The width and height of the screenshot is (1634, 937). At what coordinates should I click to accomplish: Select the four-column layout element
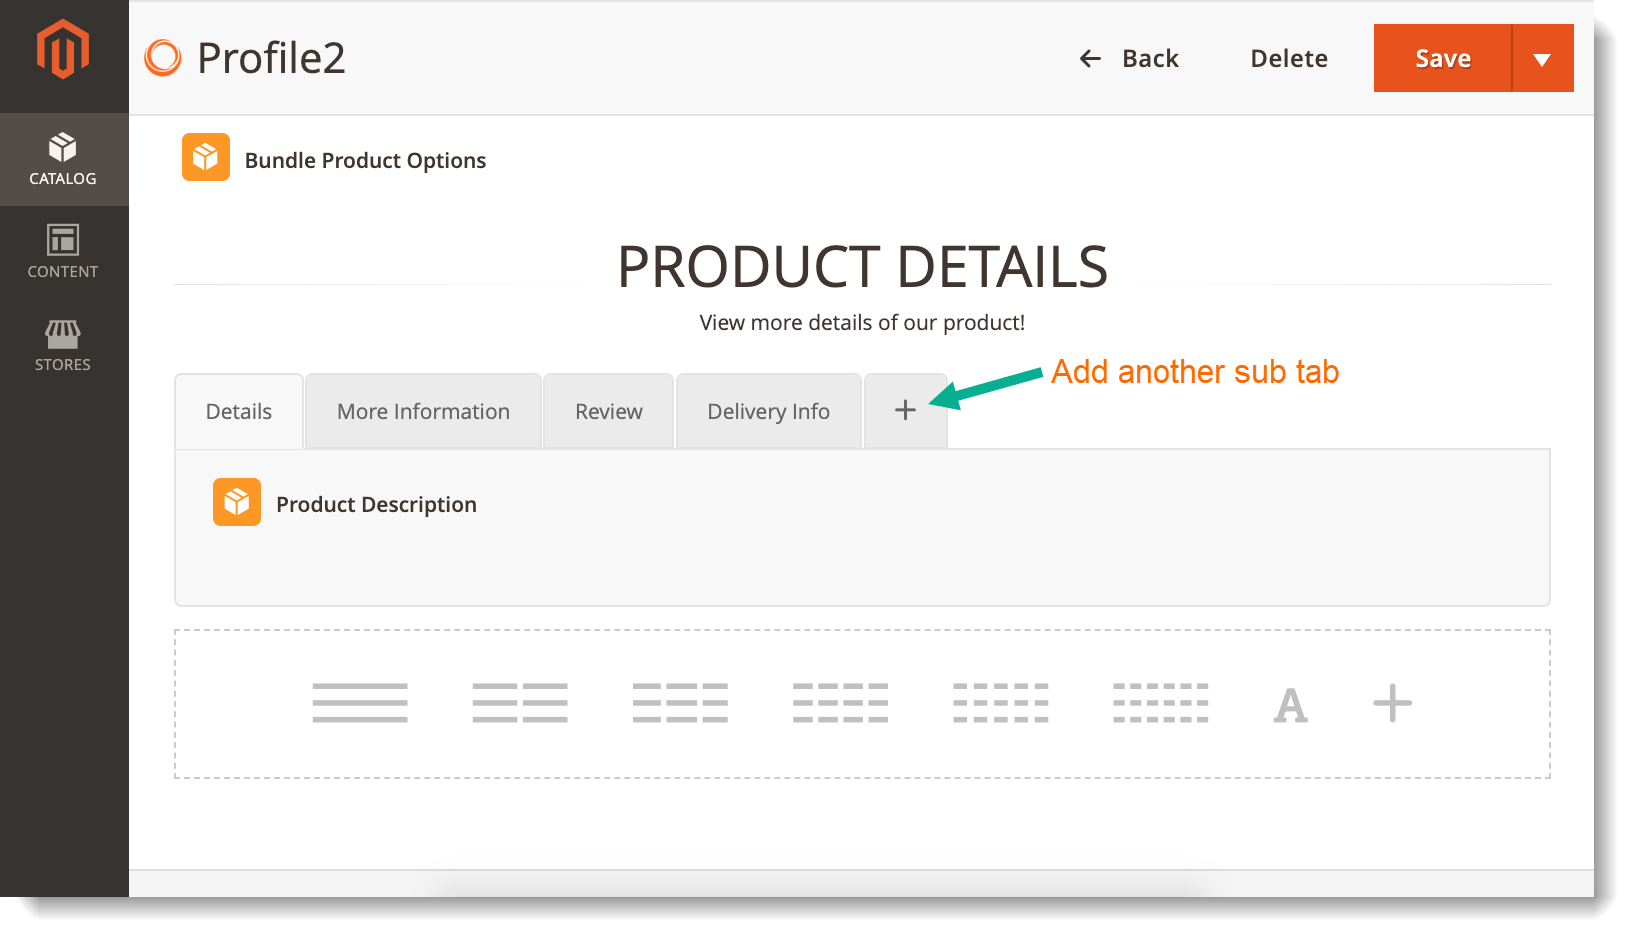tap(840, 703)
